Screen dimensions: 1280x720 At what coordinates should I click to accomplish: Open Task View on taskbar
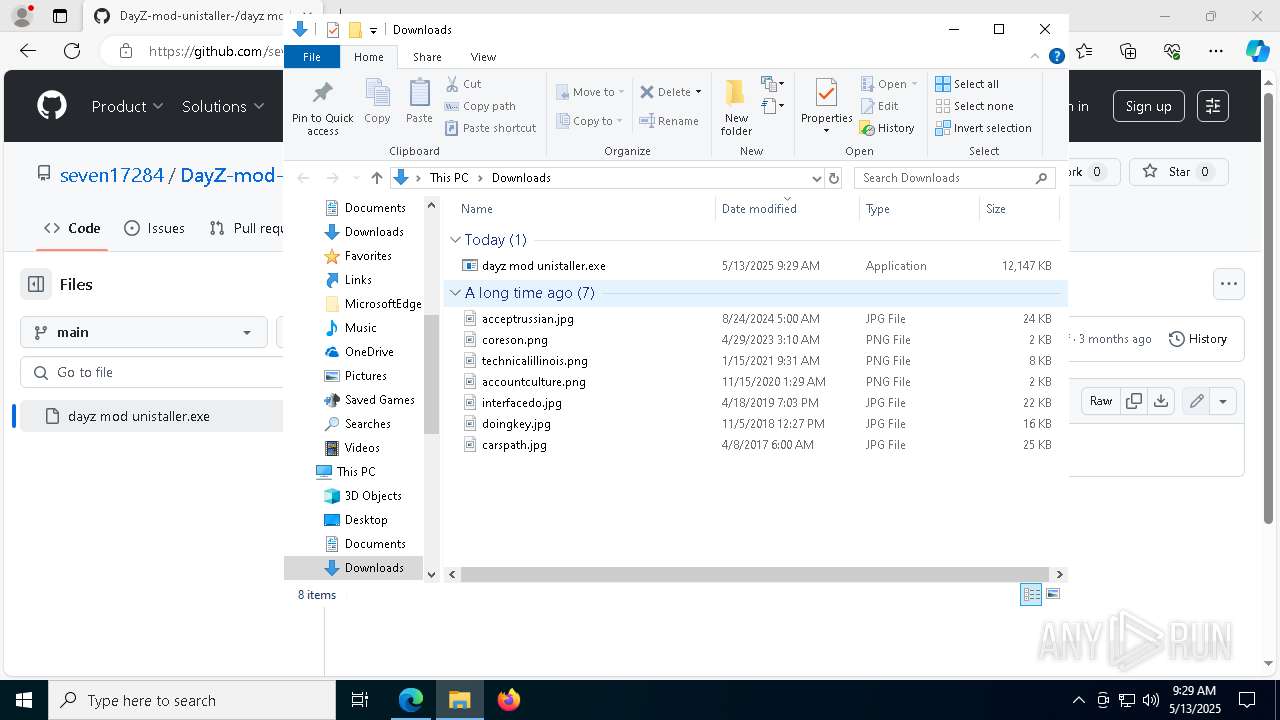coord(360,700)
